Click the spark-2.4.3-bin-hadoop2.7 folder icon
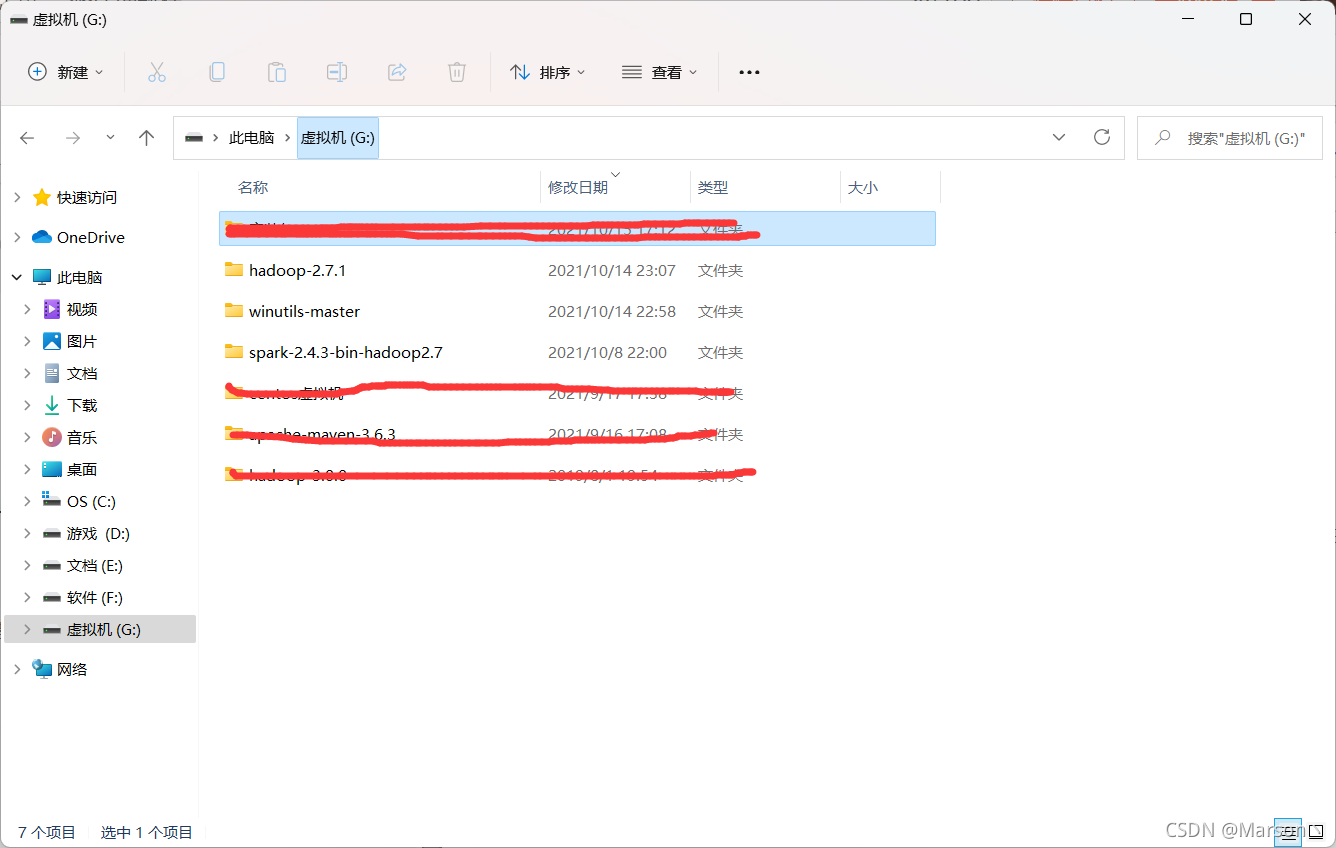 coord(234,352)
